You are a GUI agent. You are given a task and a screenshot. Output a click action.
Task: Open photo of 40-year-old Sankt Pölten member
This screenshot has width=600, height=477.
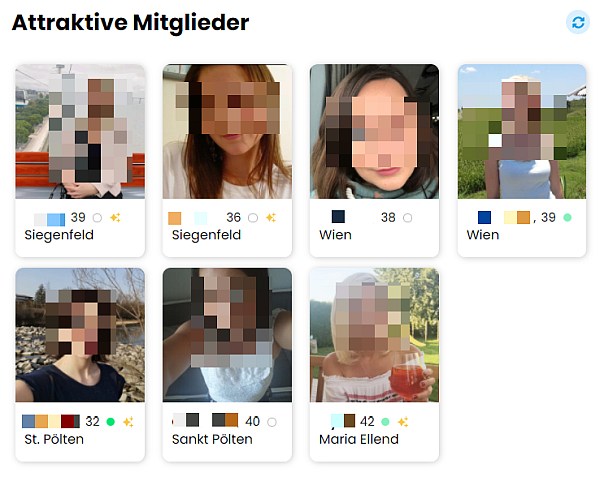pyautogui.click(x=227, y=335)
